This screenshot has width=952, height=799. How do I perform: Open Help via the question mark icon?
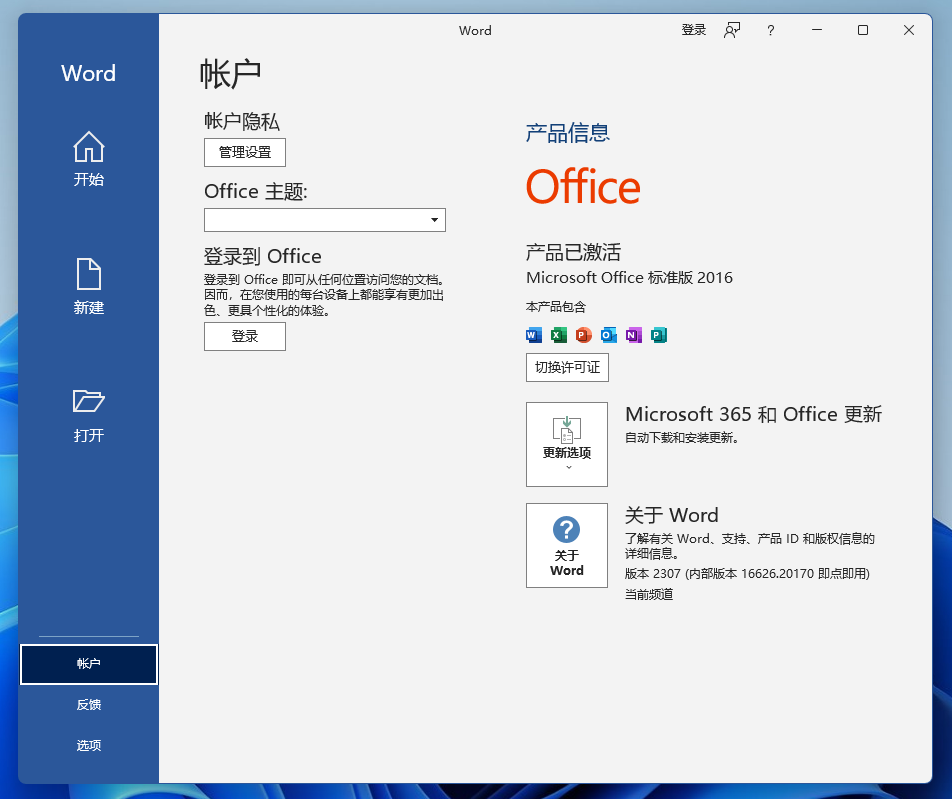tap(770, 30)
